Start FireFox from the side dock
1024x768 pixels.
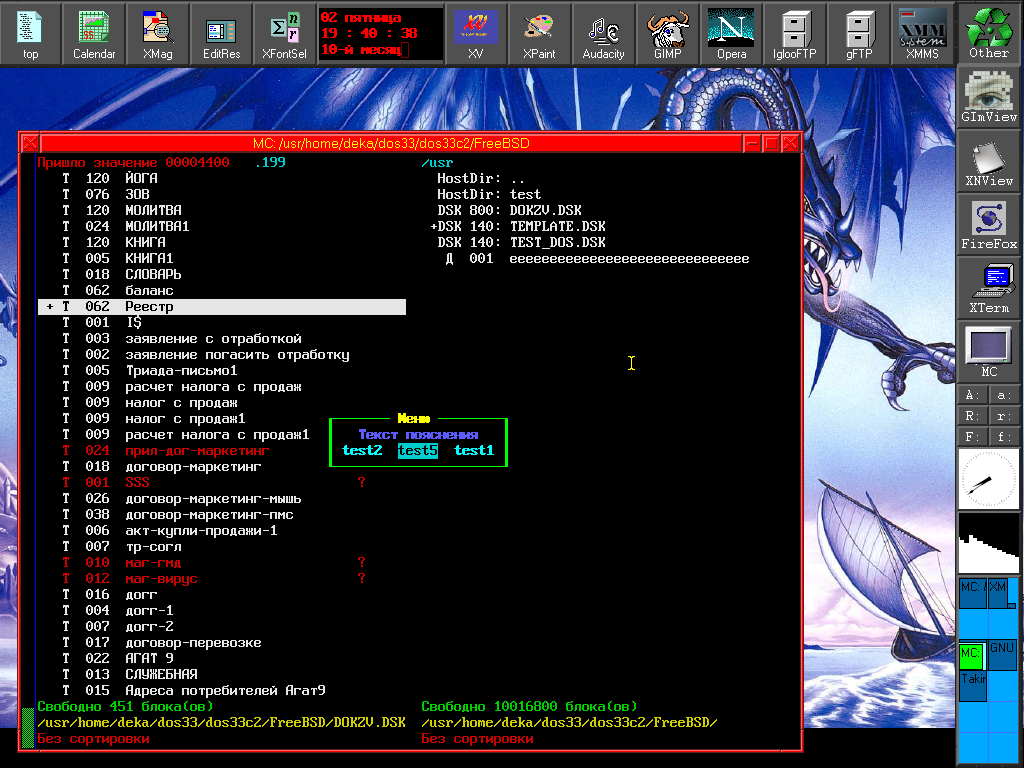(989, 223)
